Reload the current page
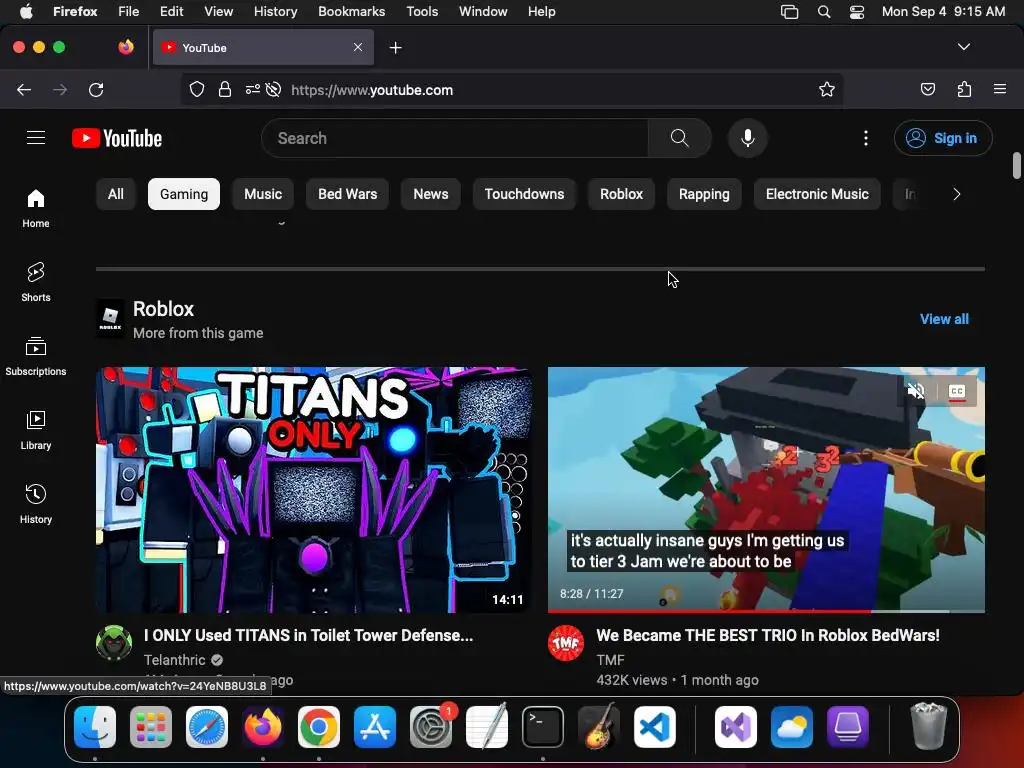Screen dimensions: 1024x768 tap(96, 89)
